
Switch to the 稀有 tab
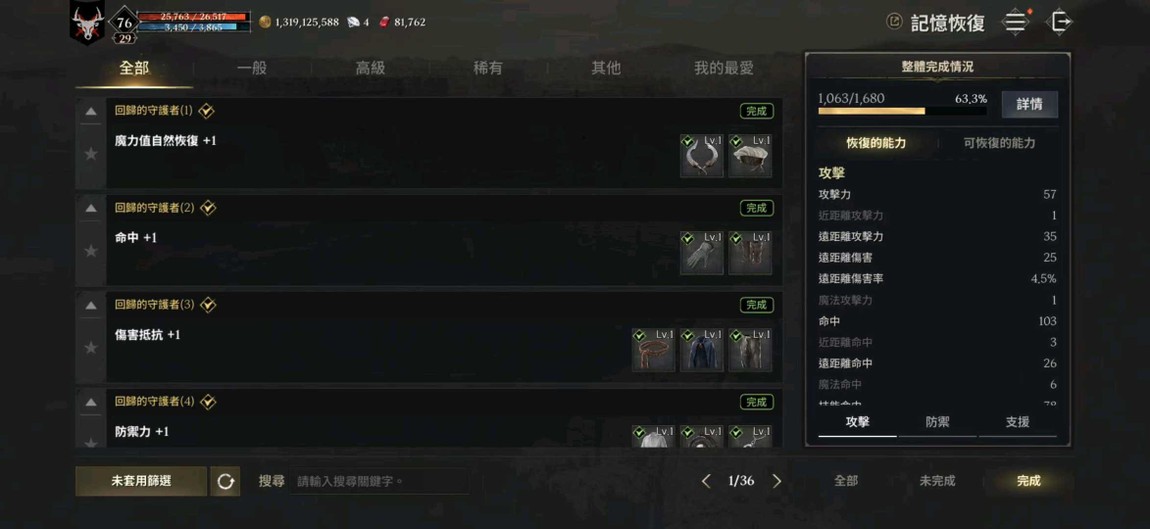click(488, 68)
